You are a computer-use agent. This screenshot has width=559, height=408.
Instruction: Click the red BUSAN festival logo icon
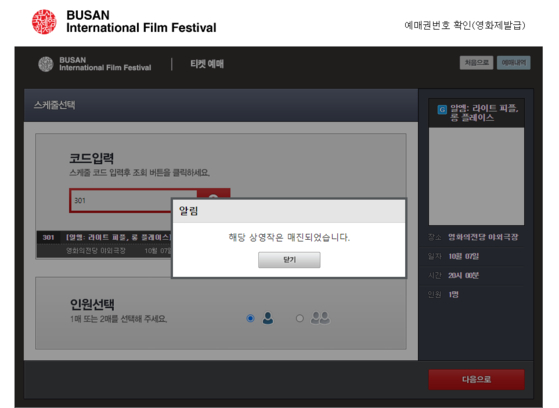[44, 22]
